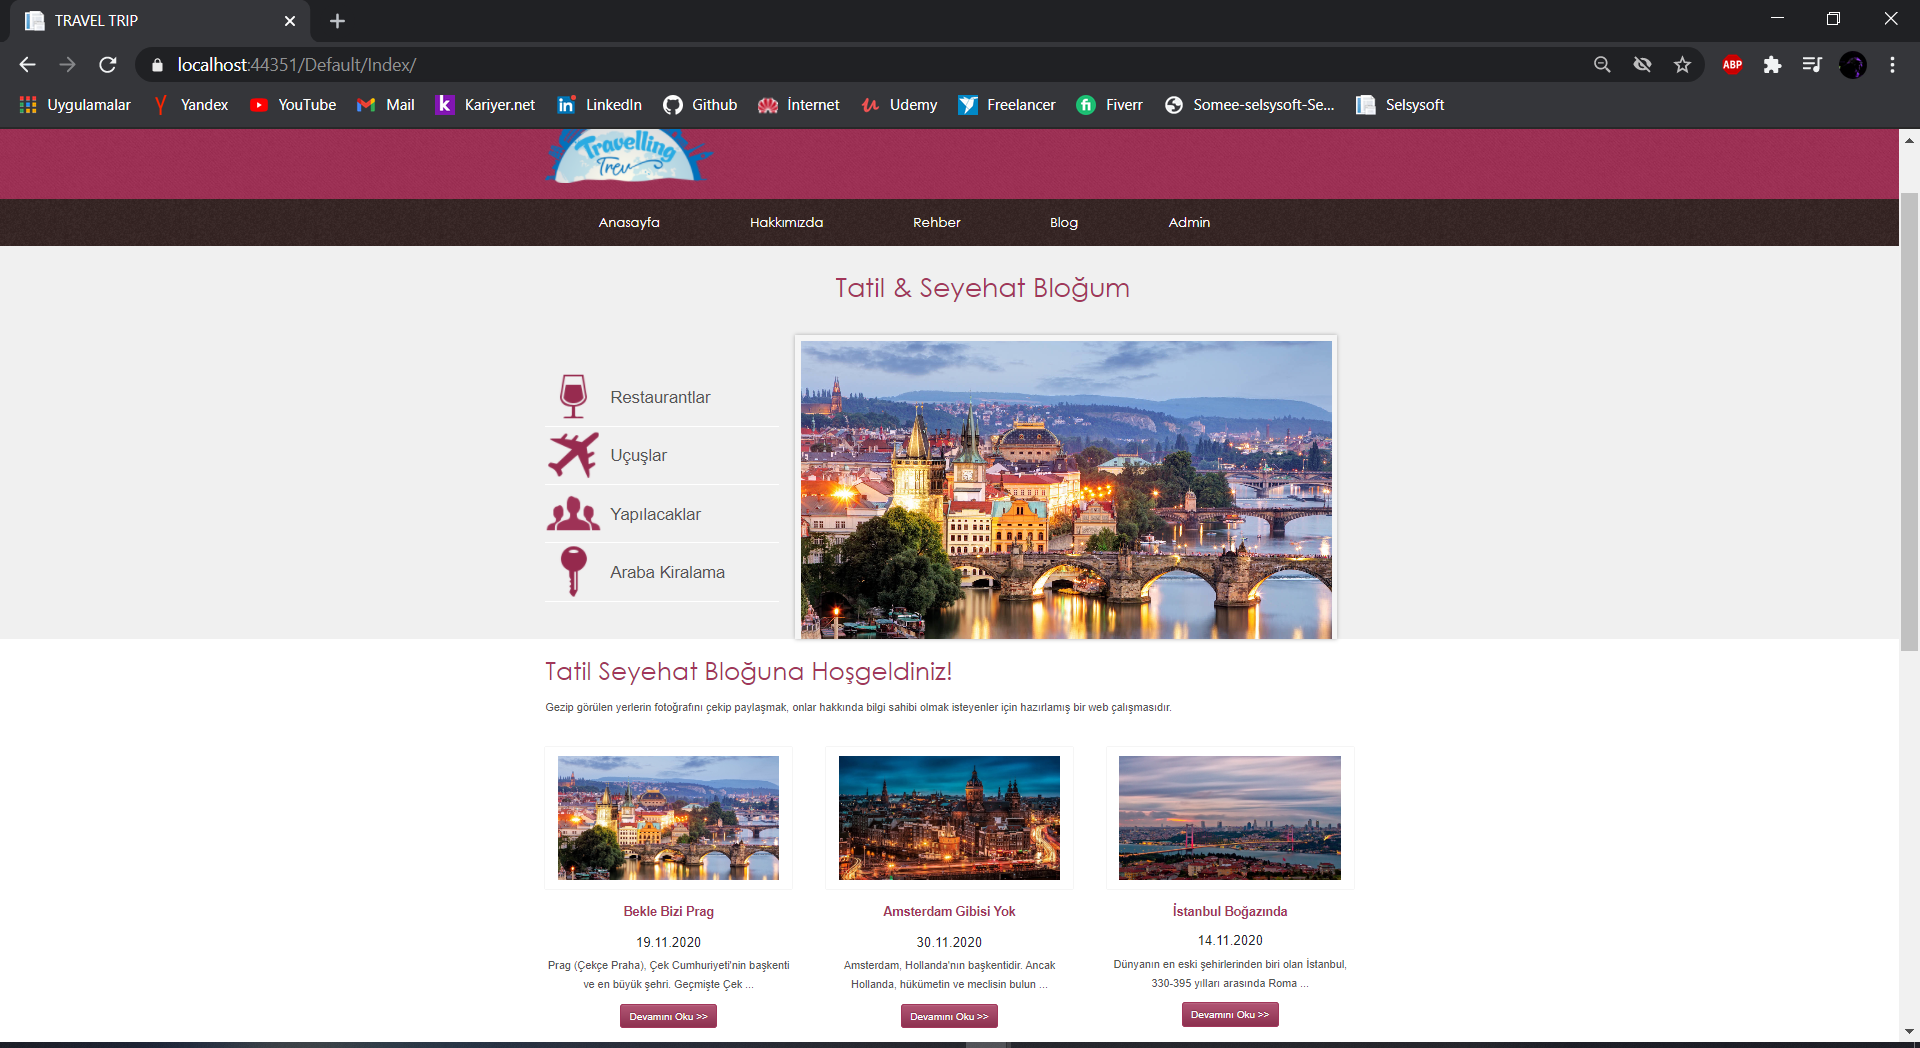Select the Restaurantlar wine glass icon
1920x1048 pixels.
click(x=573, y=395)
